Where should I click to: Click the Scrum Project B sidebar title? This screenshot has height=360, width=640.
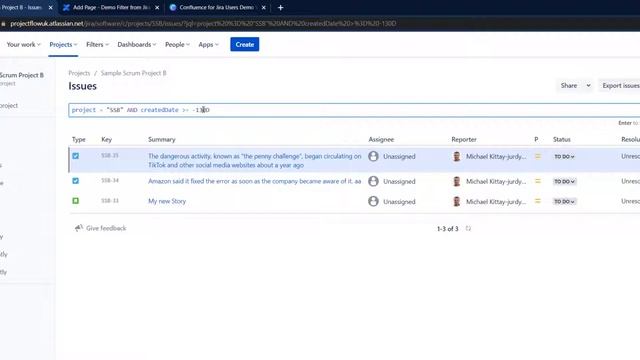(x=22, y=75)
